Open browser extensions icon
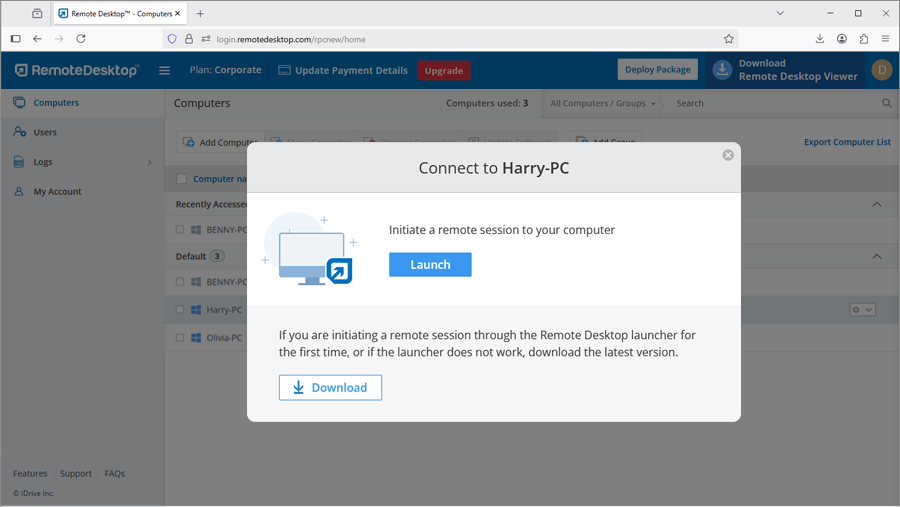900x507 pixels. pyautogui.click(x=864, y=39)
